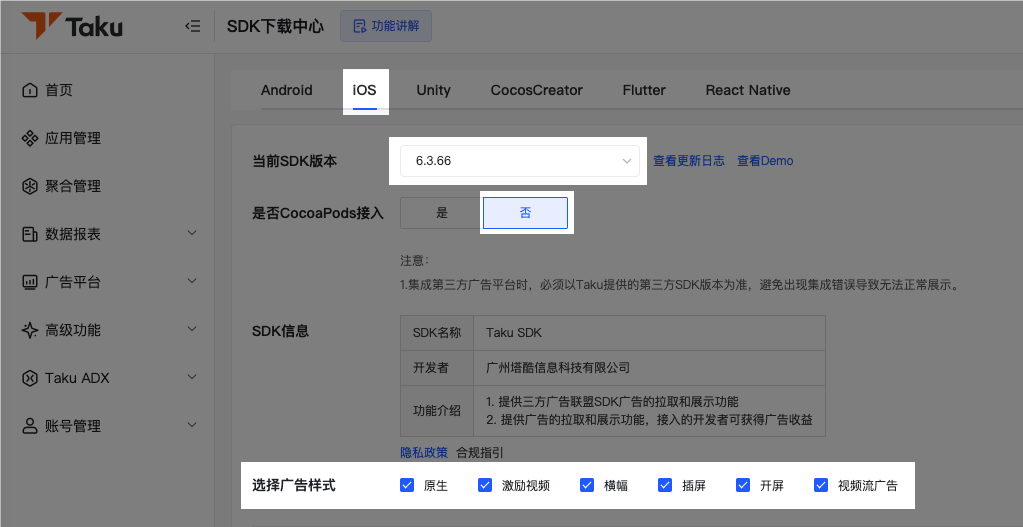The height and width of the screenshot is (527, 1023).
Task: Click the 功能讲解 button
Action: tap(386, 26)
